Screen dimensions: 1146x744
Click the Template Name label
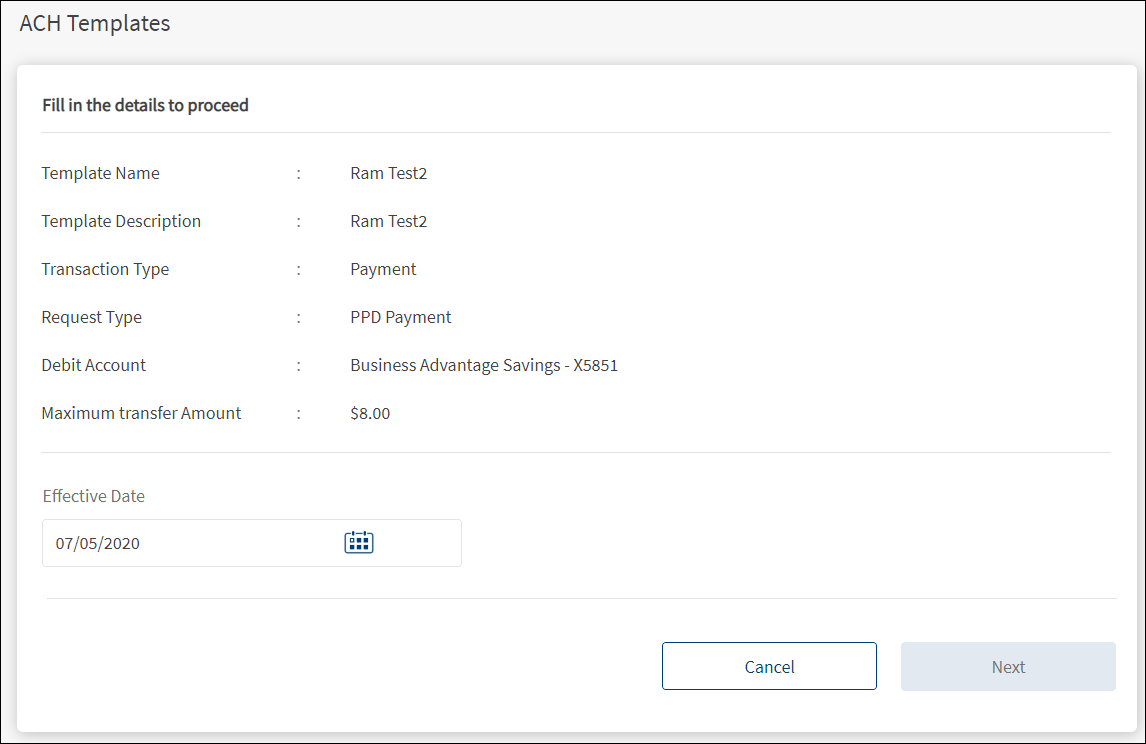coord(100,173)
